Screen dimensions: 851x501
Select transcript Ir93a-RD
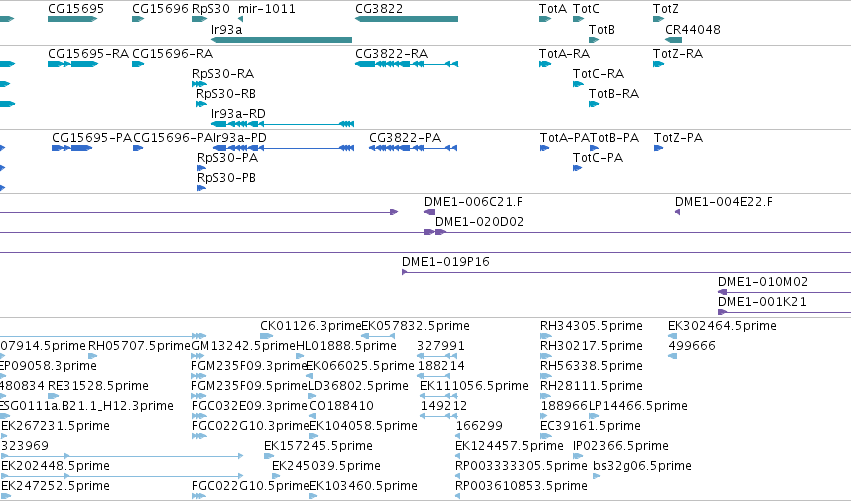(238, 113)
